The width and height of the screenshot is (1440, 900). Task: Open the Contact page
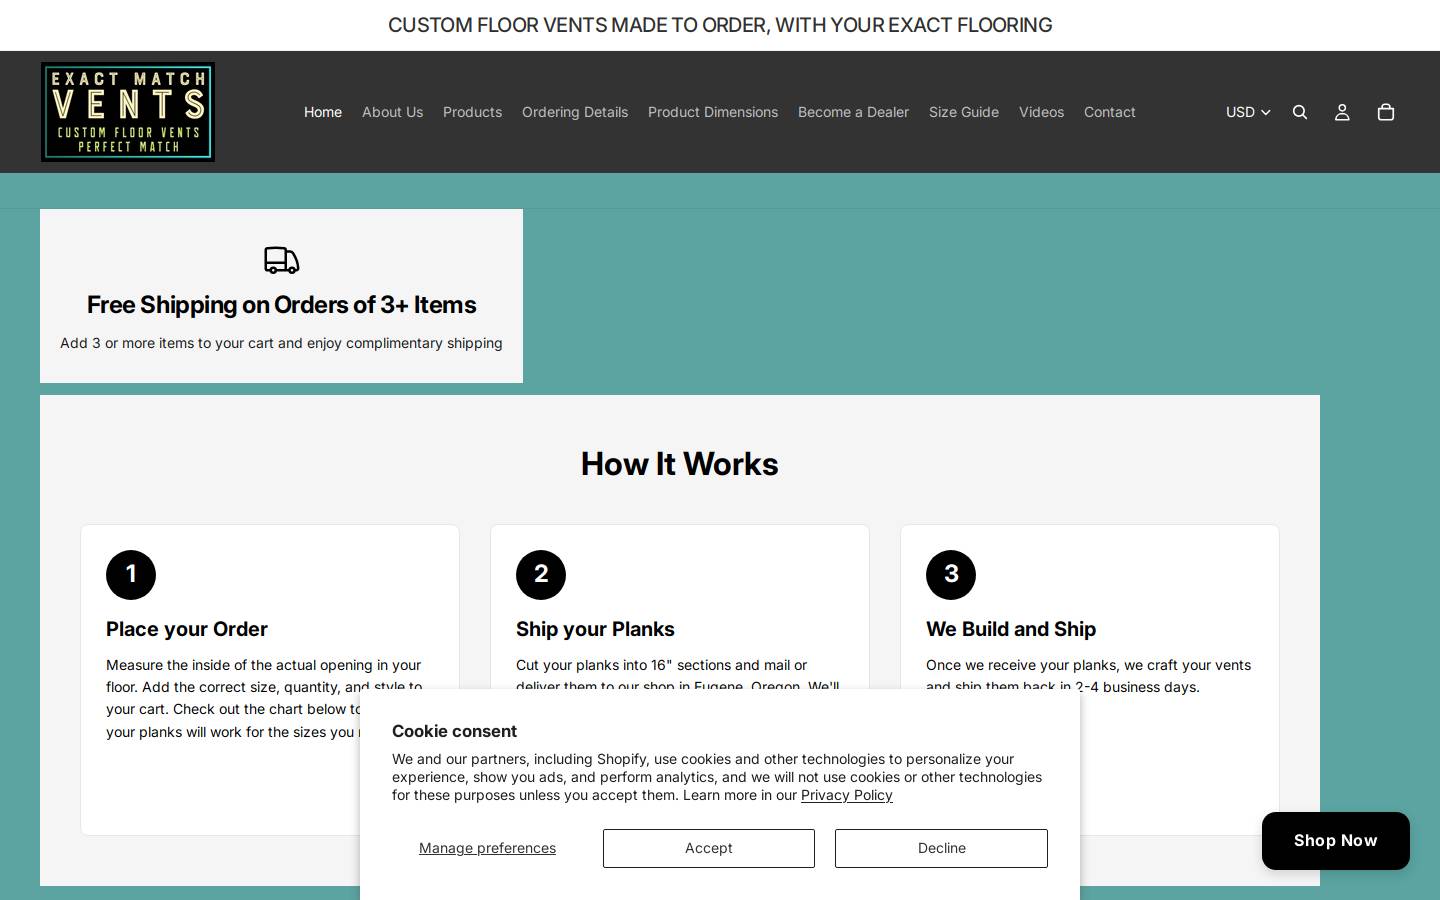click(1110, 112)
